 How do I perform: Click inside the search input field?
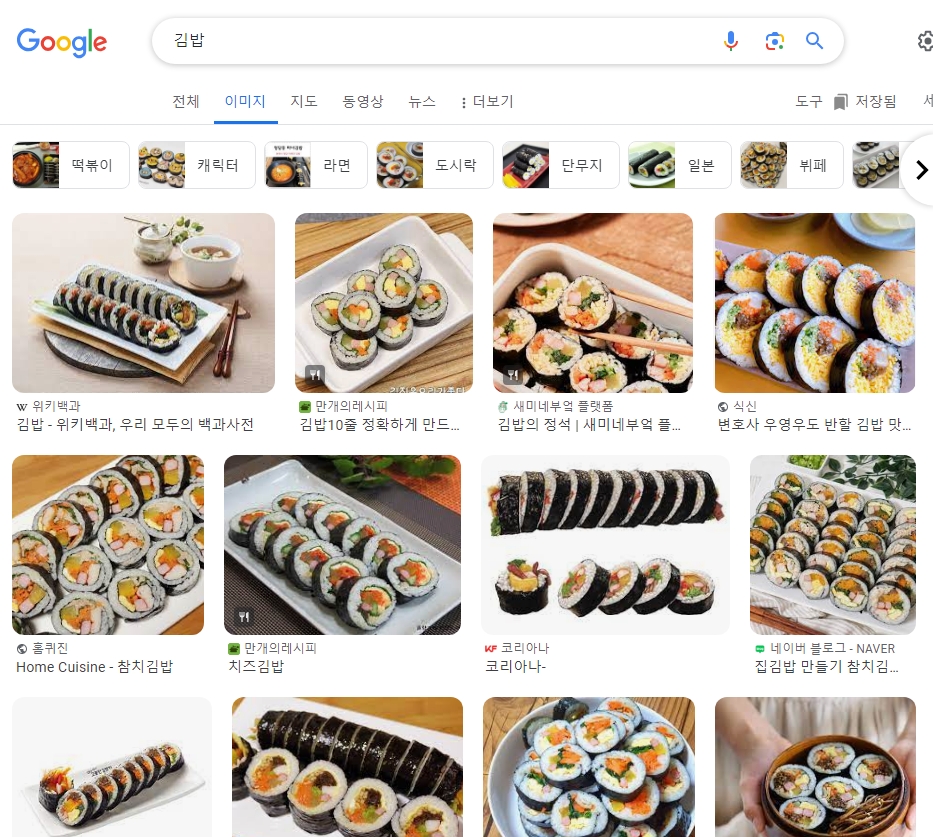click(400, 41)
